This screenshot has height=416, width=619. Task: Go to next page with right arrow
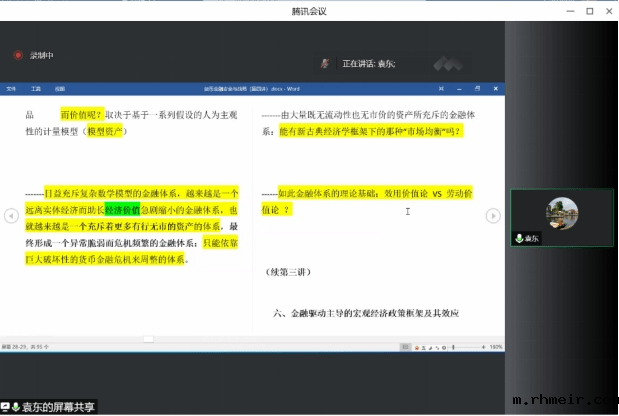[493, 216]
